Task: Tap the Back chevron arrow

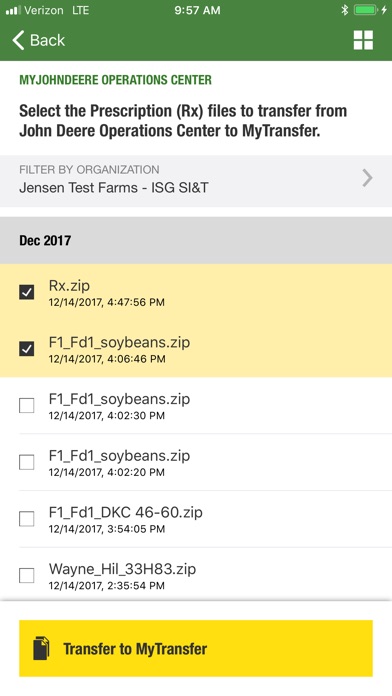Action: point(18,40)
